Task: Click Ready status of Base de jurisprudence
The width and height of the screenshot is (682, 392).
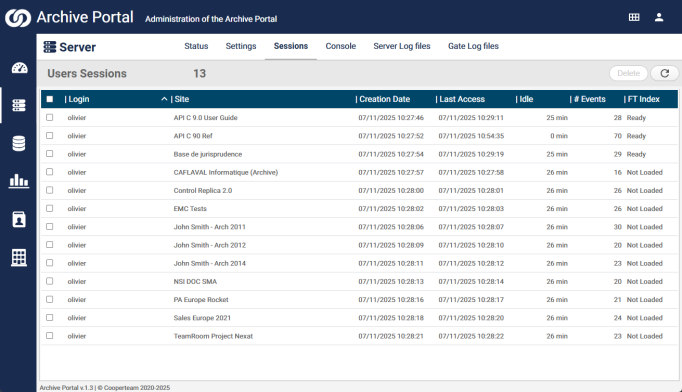Action: [636, 154]
